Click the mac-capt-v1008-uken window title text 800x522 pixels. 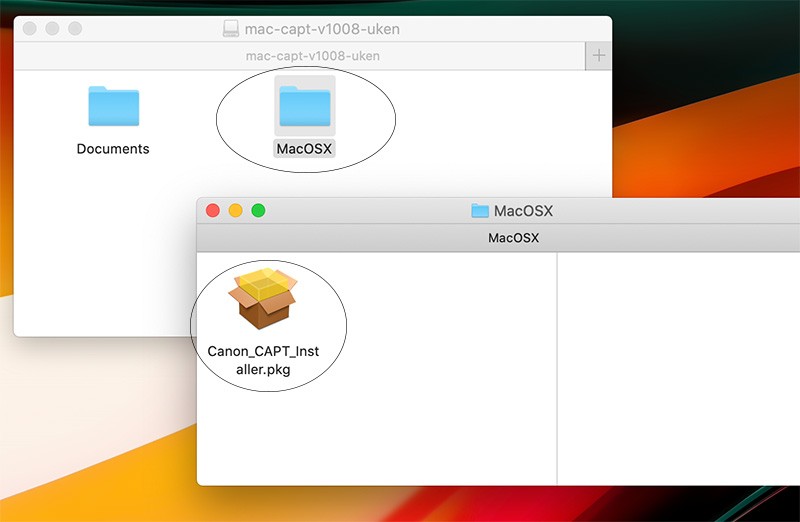tap(322, 29)
